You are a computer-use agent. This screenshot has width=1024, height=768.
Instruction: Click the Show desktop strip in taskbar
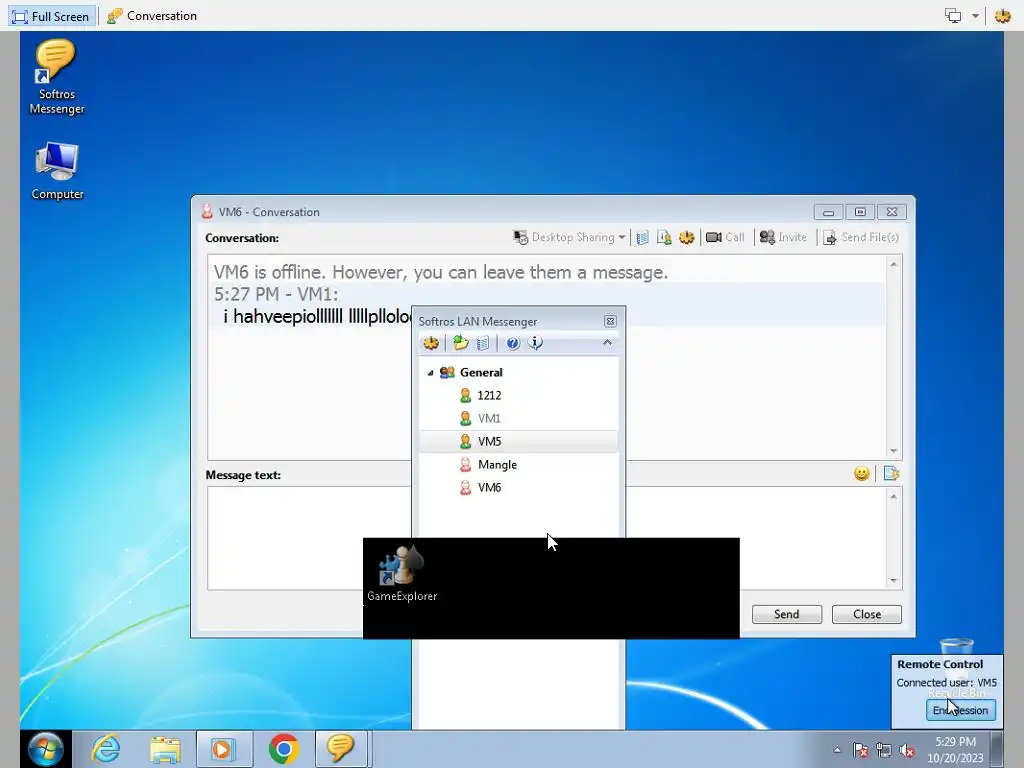click(997, 749)
